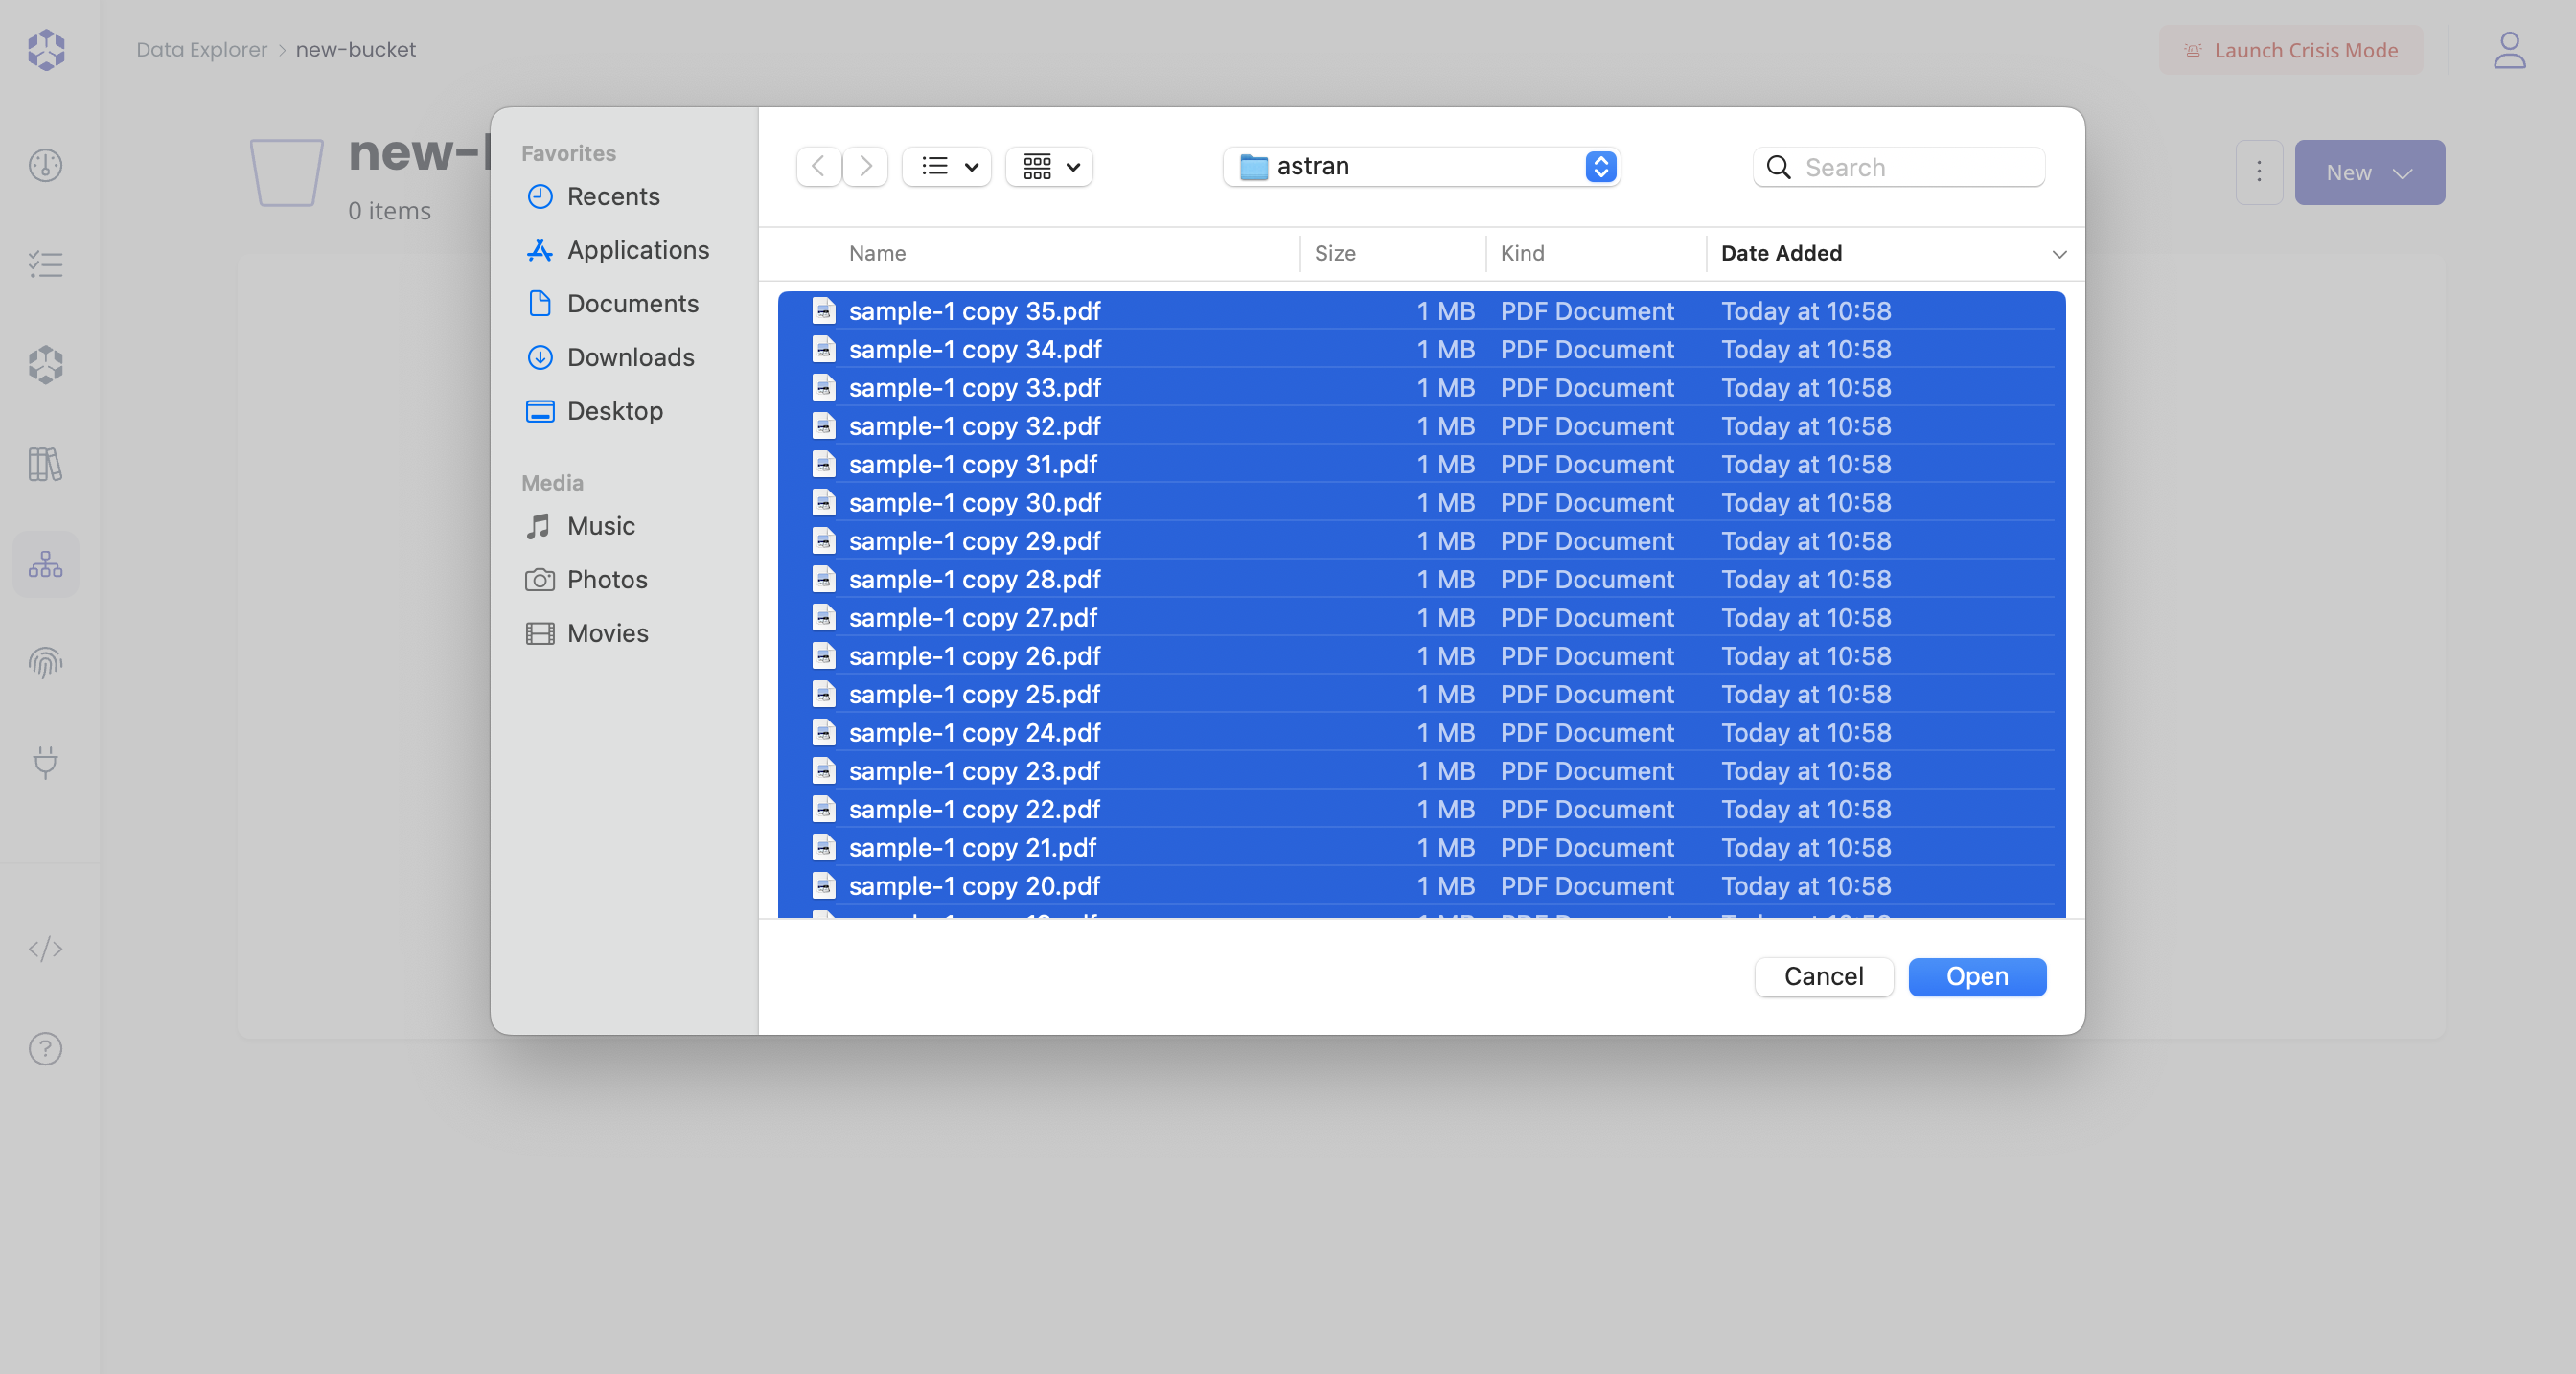
Task: Expand the New button dropdown chevron
Action: coord(2404,172)
